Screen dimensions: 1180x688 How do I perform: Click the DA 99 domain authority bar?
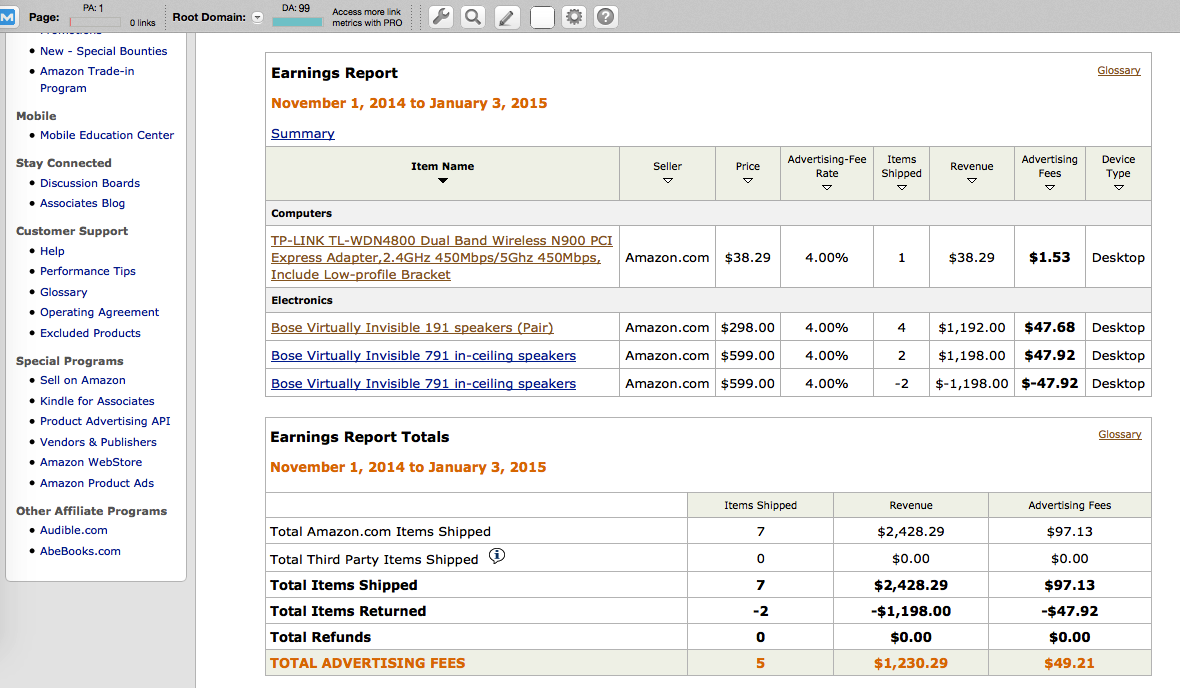[297, 22]
